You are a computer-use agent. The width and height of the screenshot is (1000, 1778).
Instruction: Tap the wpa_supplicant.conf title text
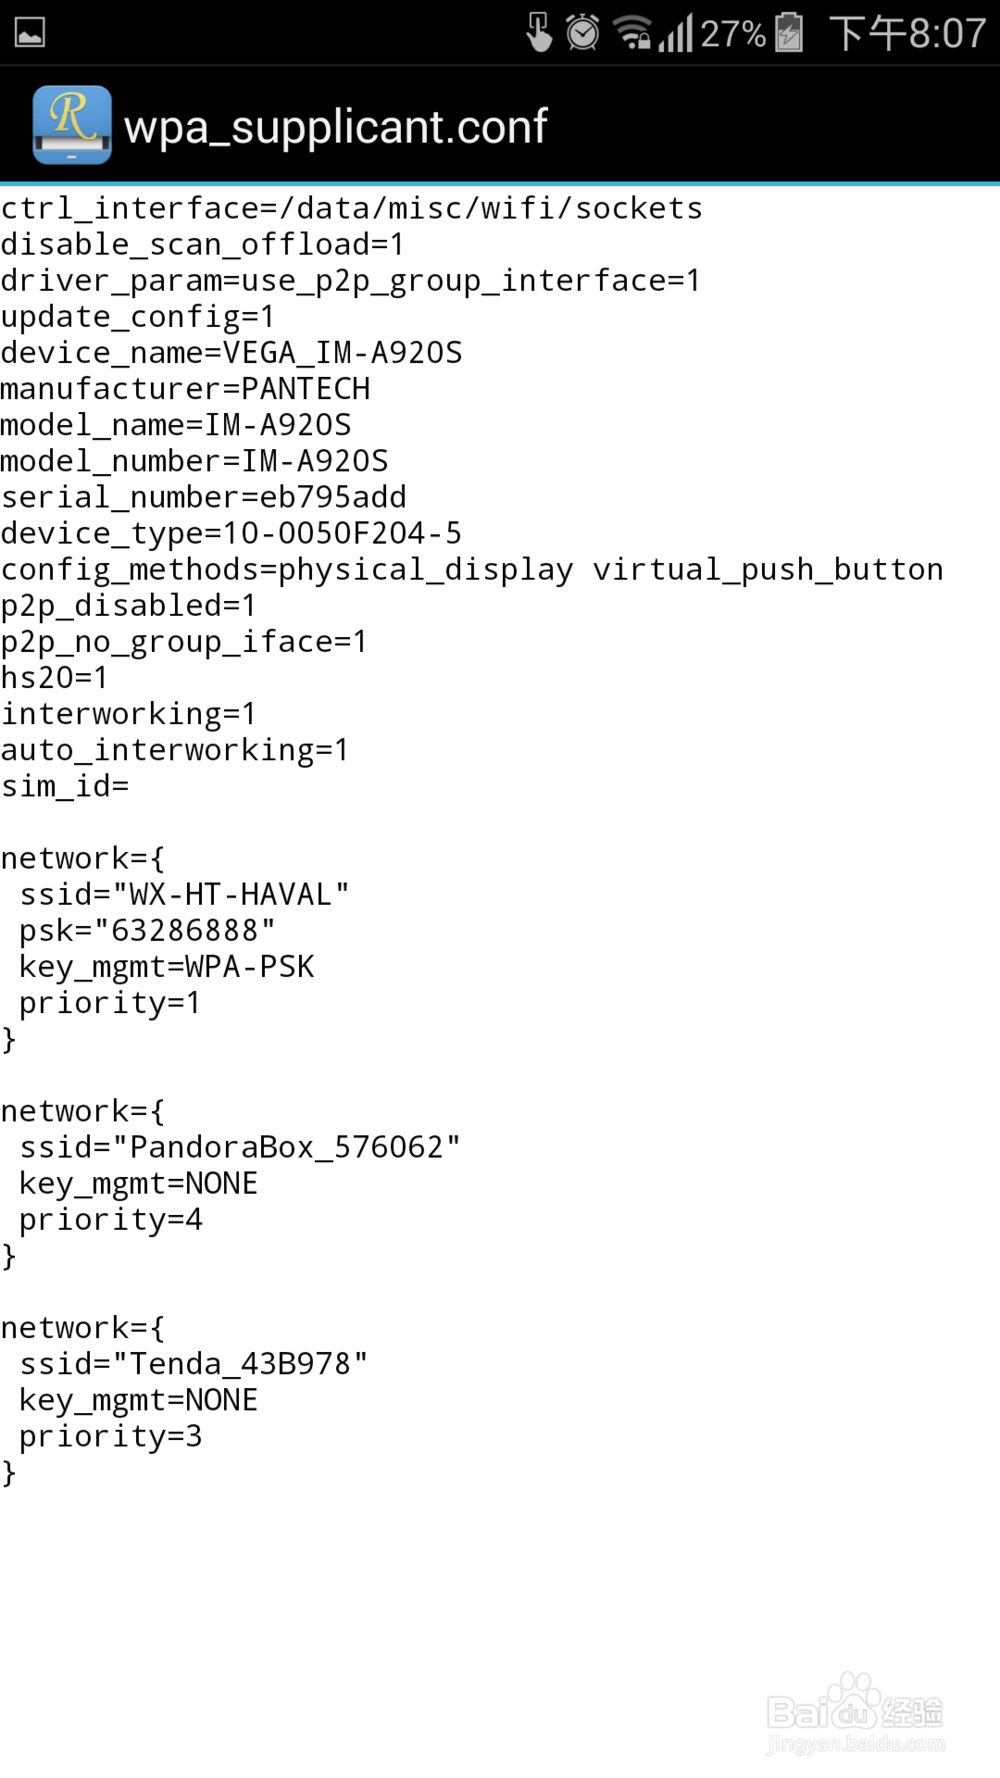(x=335, y=127)
